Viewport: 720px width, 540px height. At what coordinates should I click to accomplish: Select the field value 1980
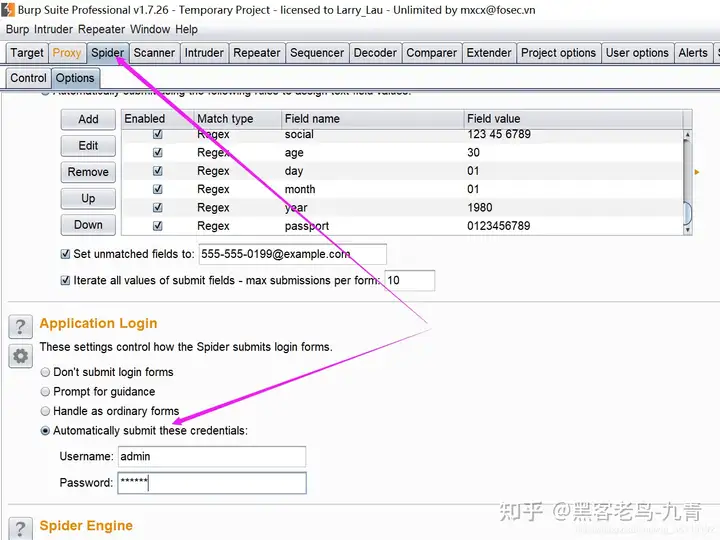click(x=480, y=208)
